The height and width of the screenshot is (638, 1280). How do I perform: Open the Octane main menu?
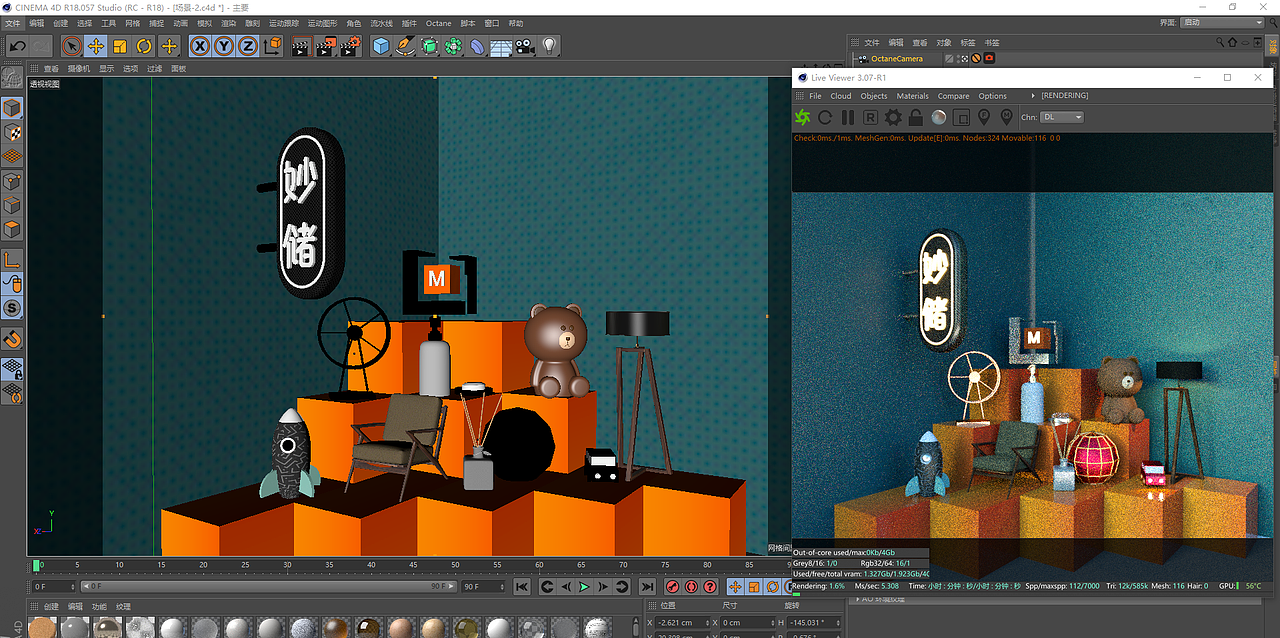coord(438,23)
